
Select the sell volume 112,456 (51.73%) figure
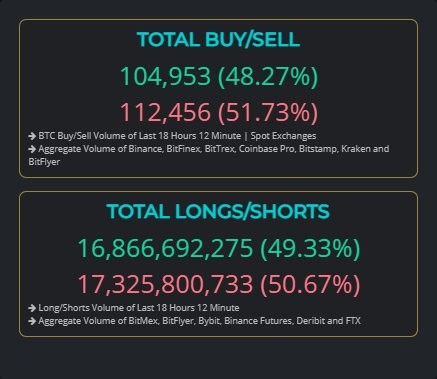click(x=219, y=112)
